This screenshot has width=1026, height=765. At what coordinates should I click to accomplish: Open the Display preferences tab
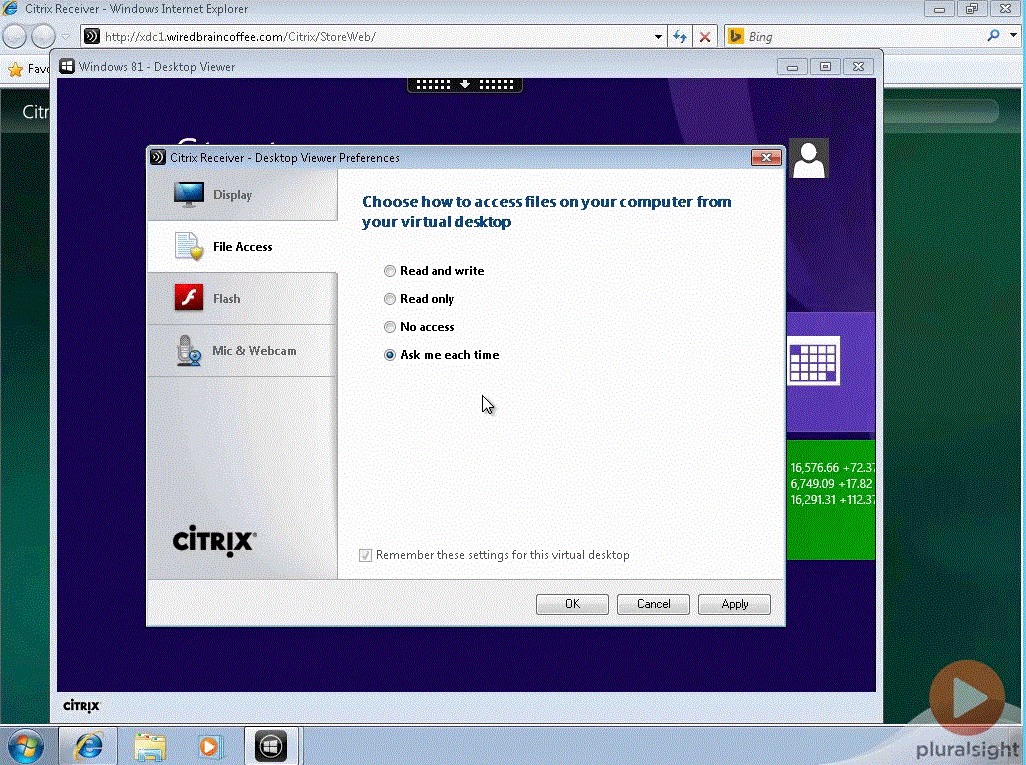pos(242,195)
